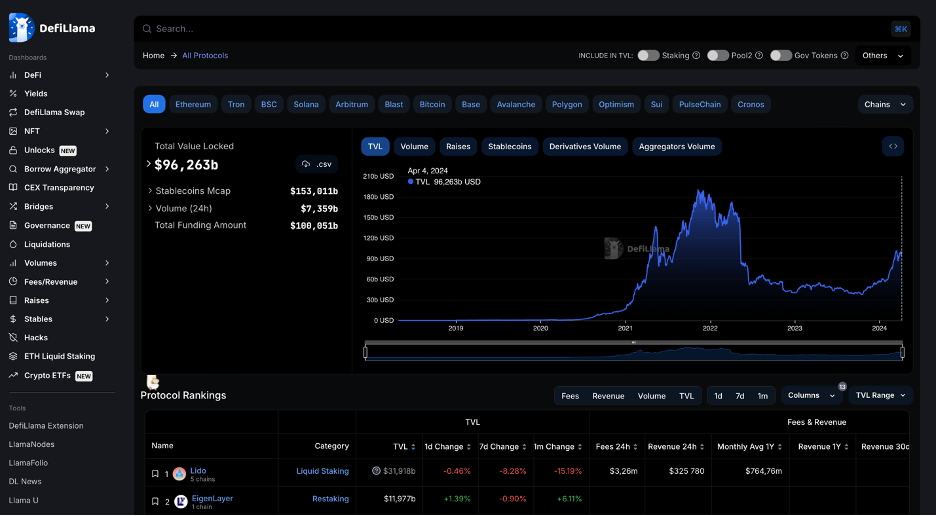Switch chart to Volume tab
Image resolution: width=936 pixels, height=516 pixels.
(x=414, y=146)
